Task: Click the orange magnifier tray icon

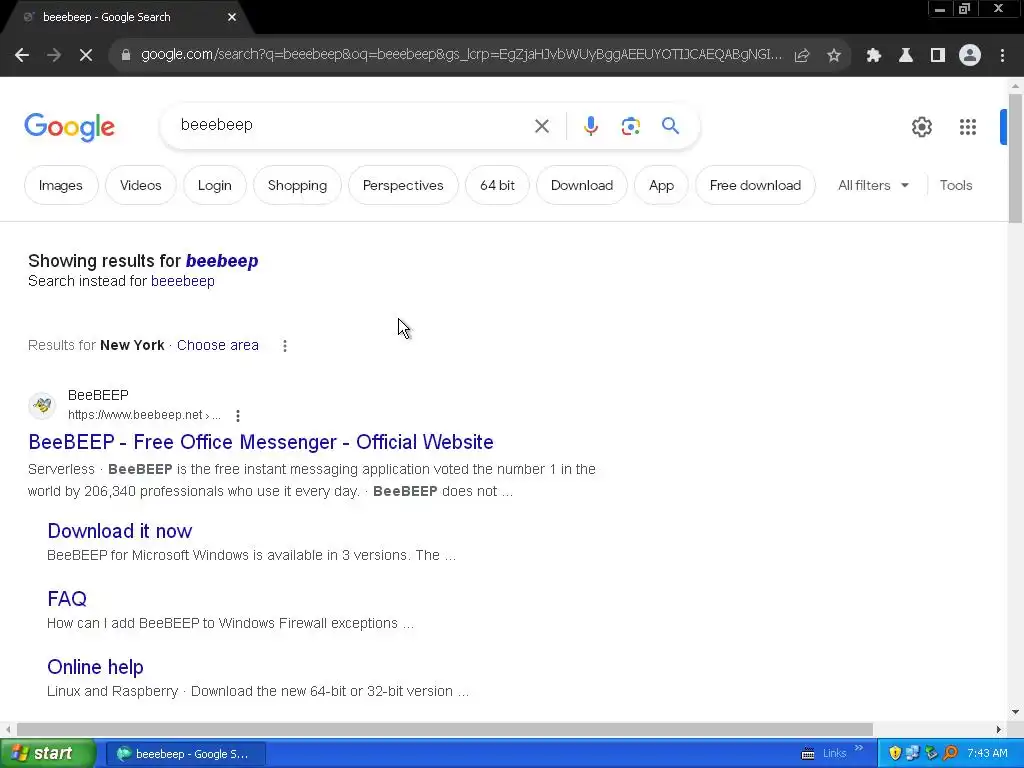Action: 951,753
